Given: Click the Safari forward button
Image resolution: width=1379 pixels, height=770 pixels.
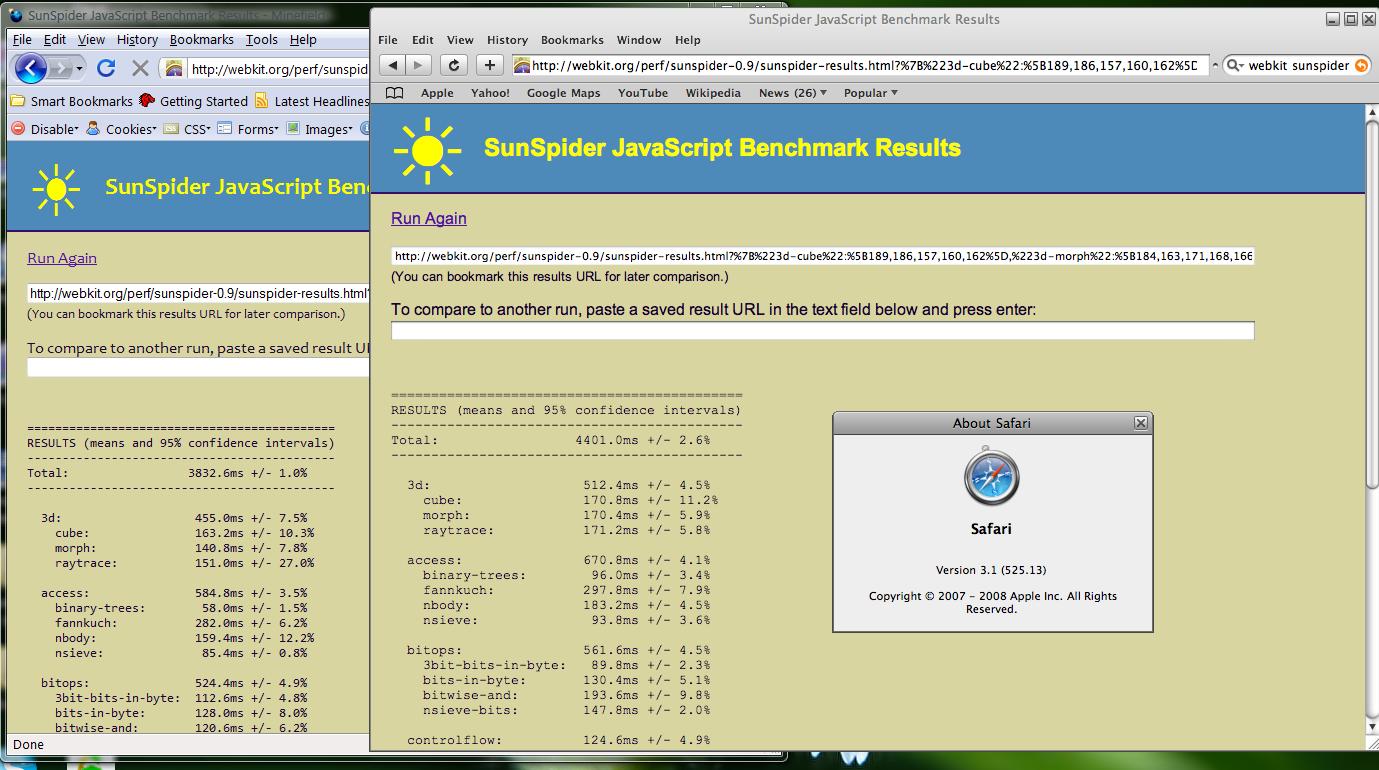Looking at the screenshot, I should [x=418, y=65].
